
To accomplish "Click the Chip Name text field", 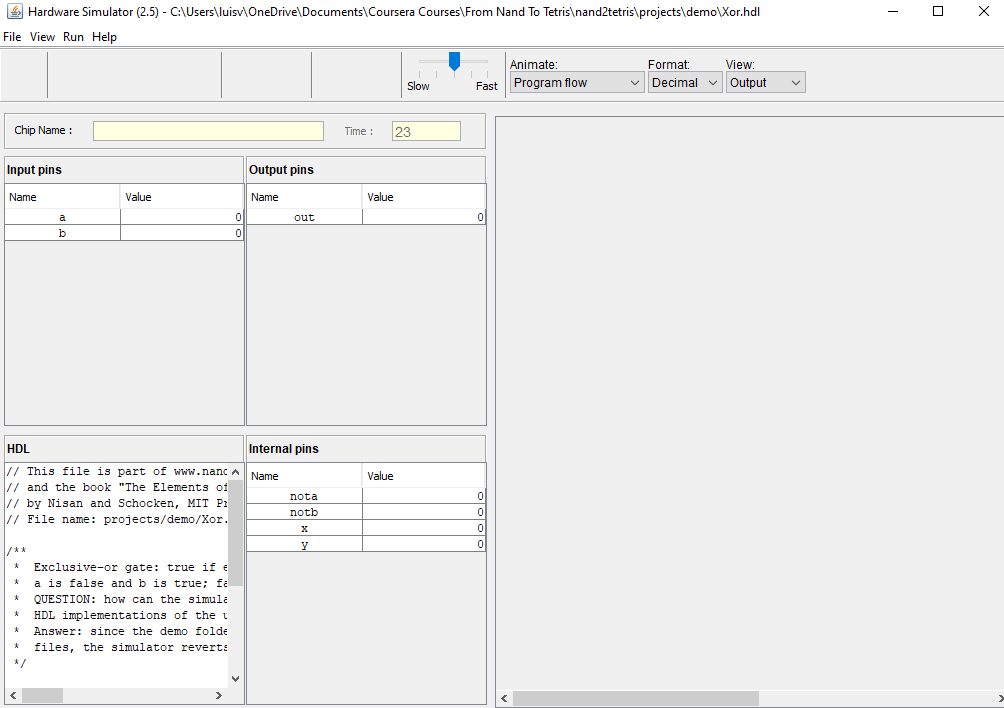I will click(x=208, y=131).
